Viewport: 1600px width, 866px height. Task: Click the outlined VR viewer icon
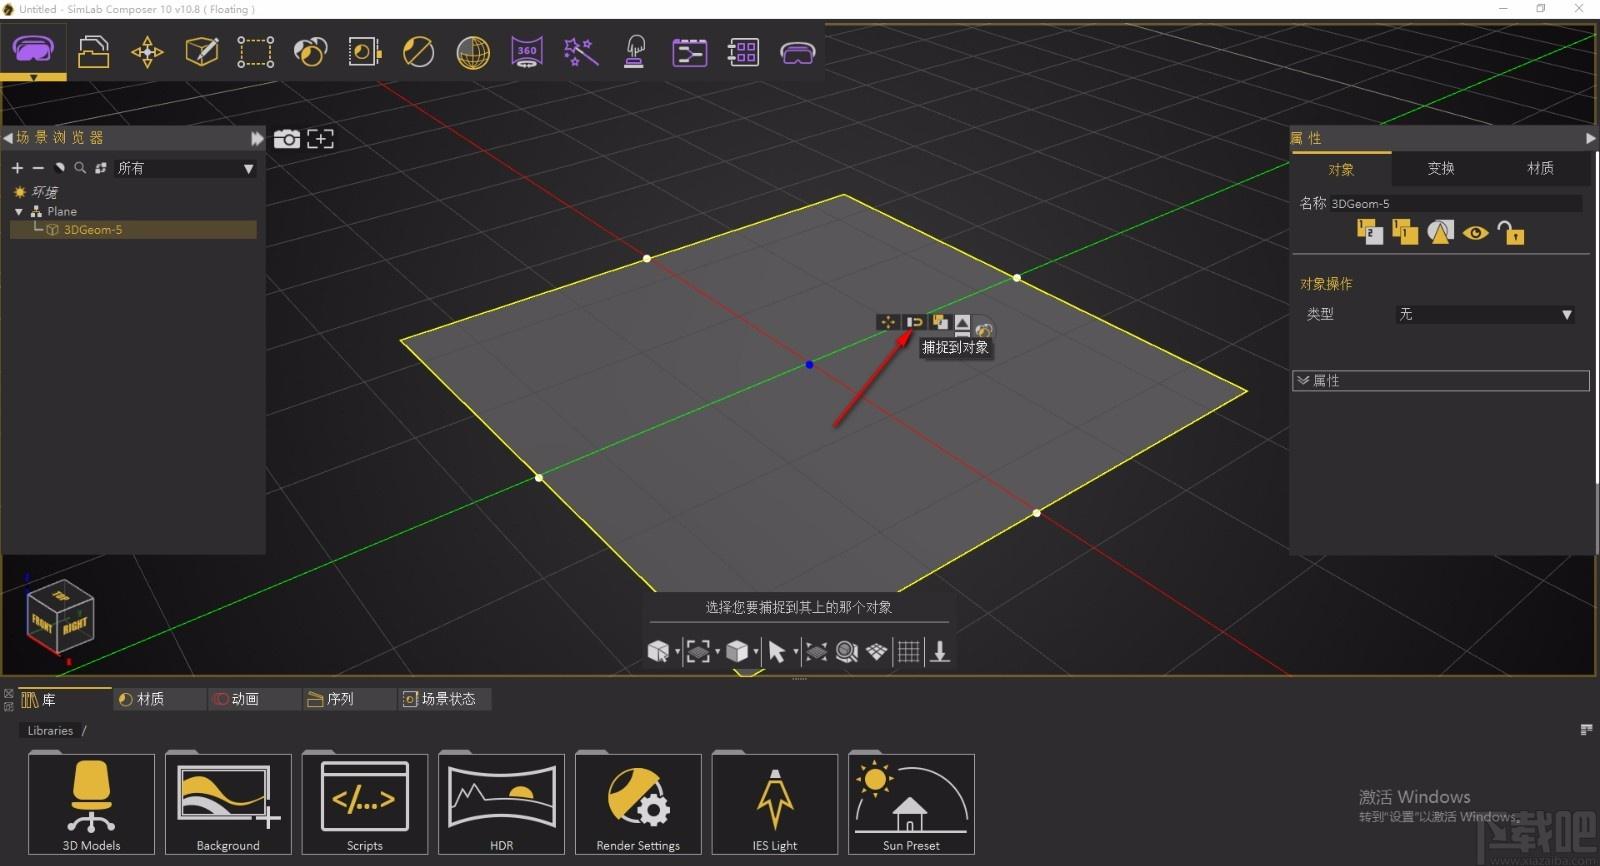coord(797,53)
